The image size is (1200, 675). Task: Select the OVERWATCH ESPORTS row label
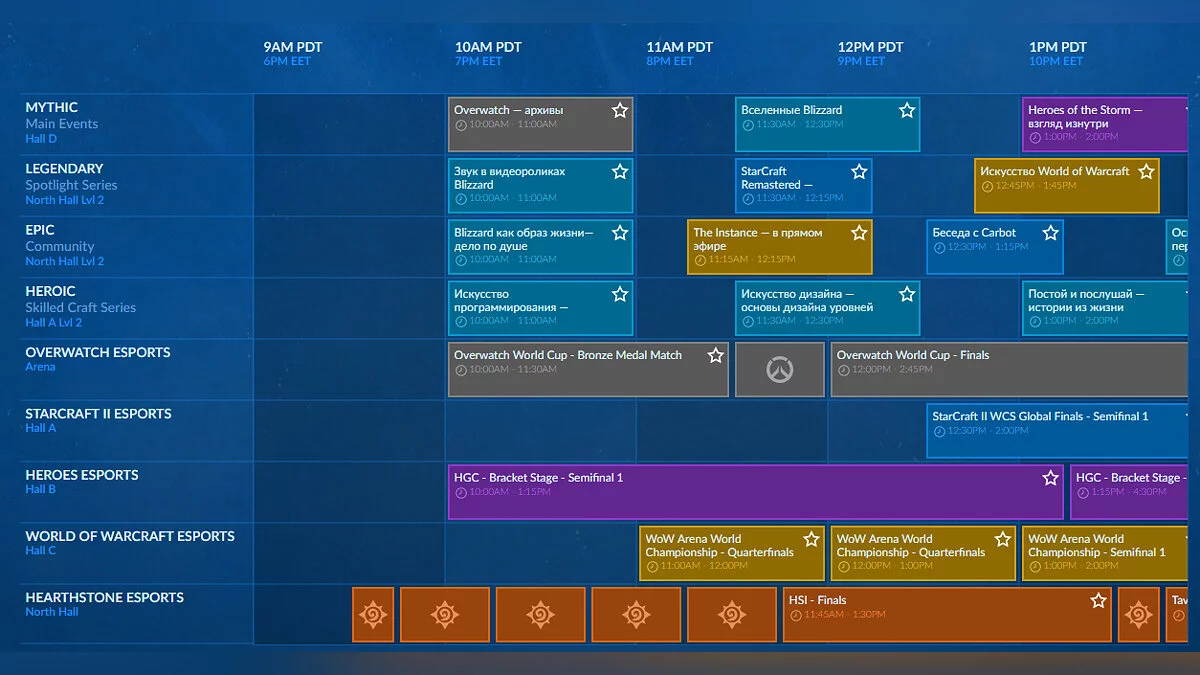pos(98,352)
